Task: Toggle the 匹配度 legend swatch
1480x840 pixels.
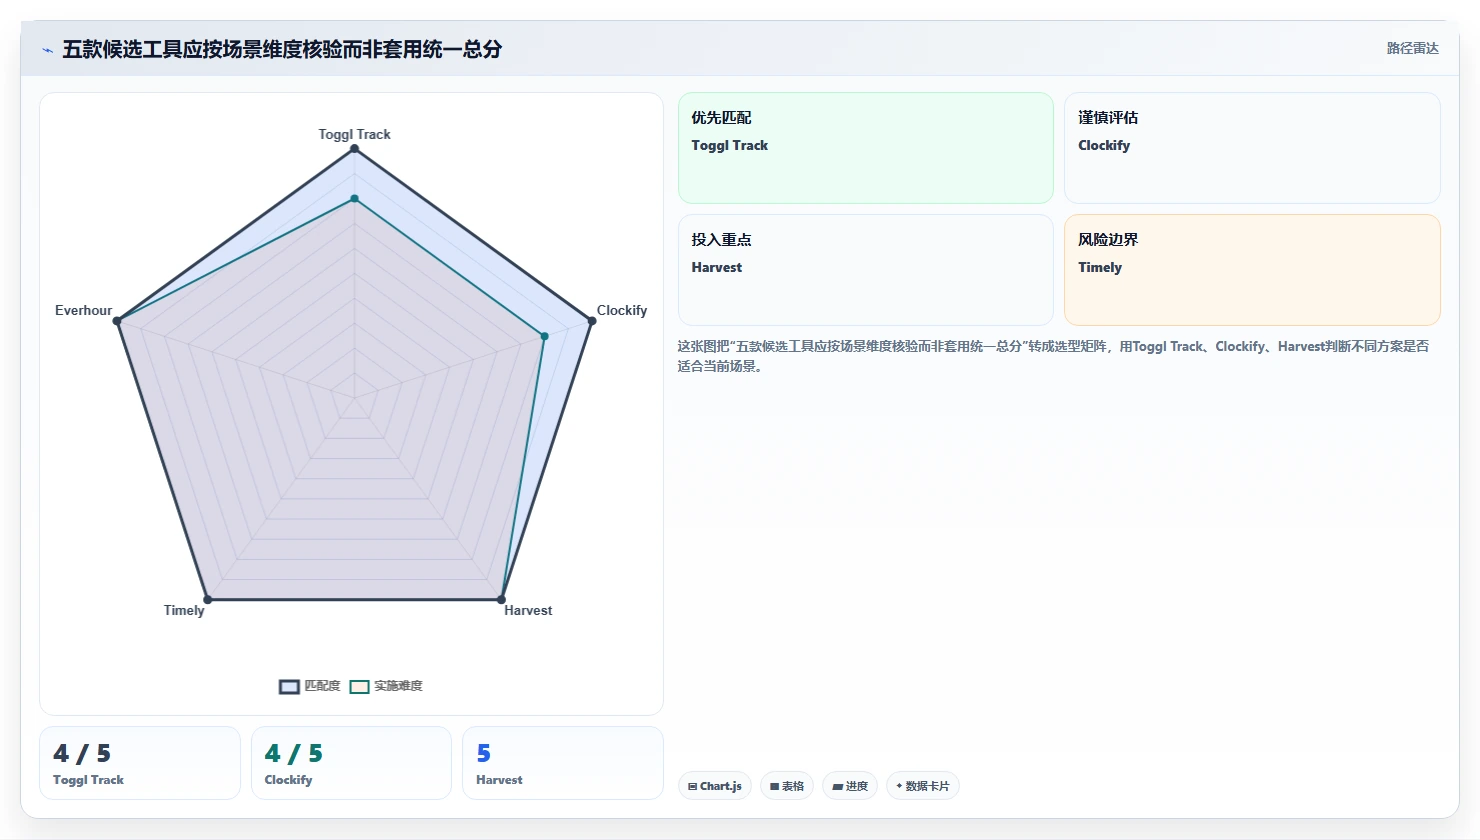Action: (289, 686)
